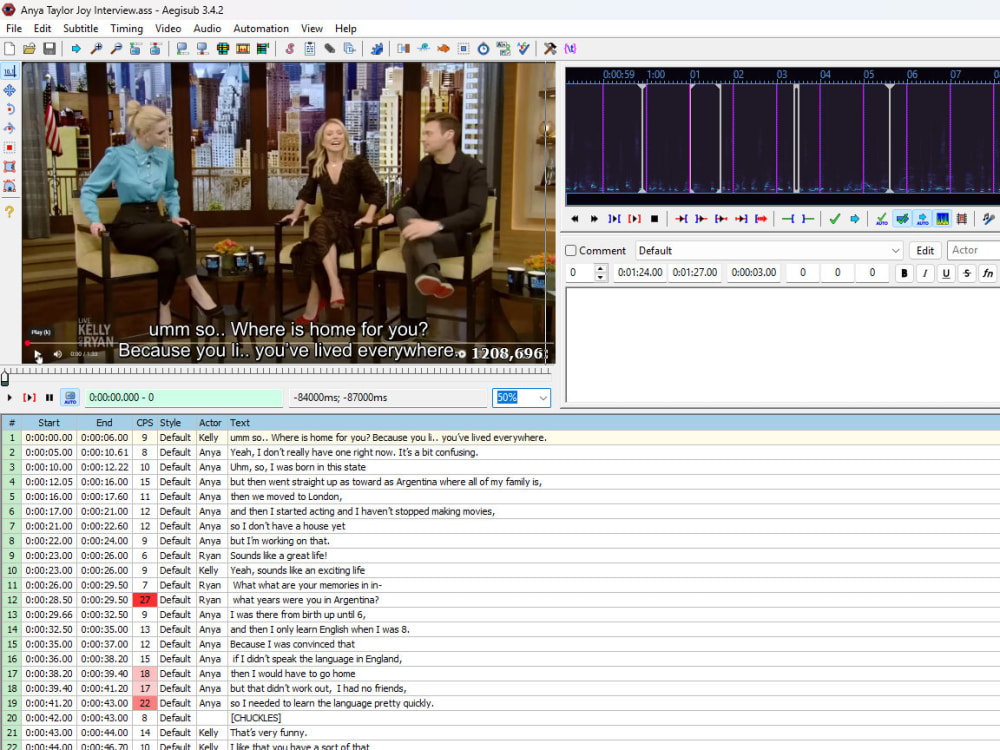Save the current subtitles
1000x750 pixels.
[x=49, y=48]
